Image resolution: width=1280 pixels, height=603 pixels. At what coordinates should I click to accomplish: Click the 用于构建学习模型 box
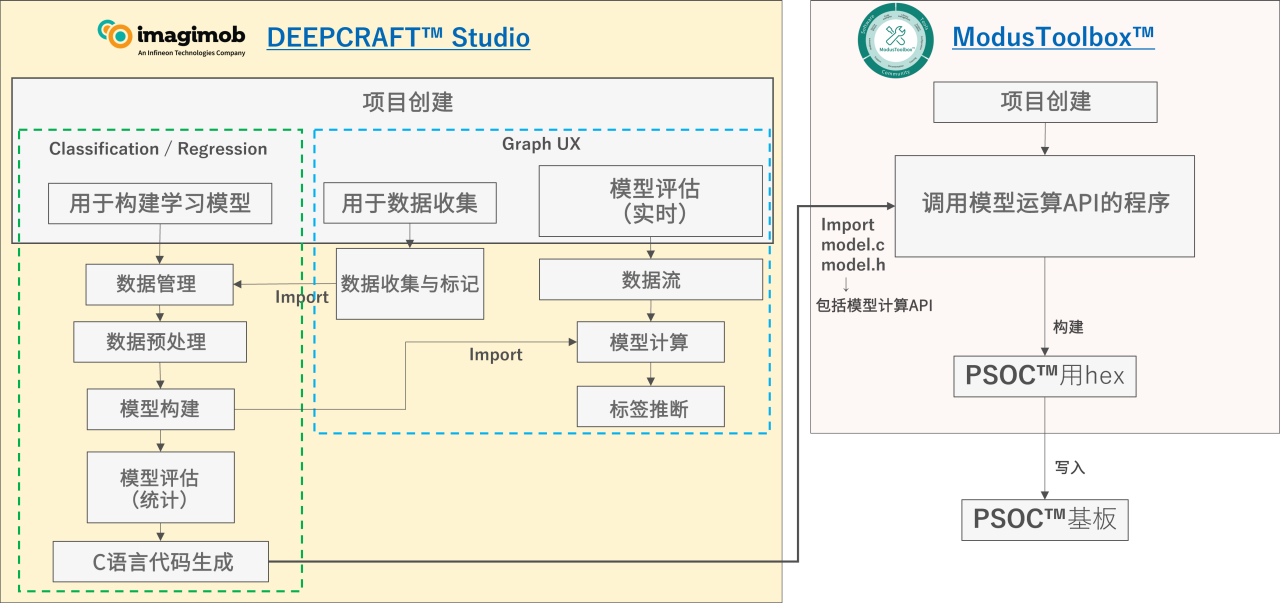160,203
